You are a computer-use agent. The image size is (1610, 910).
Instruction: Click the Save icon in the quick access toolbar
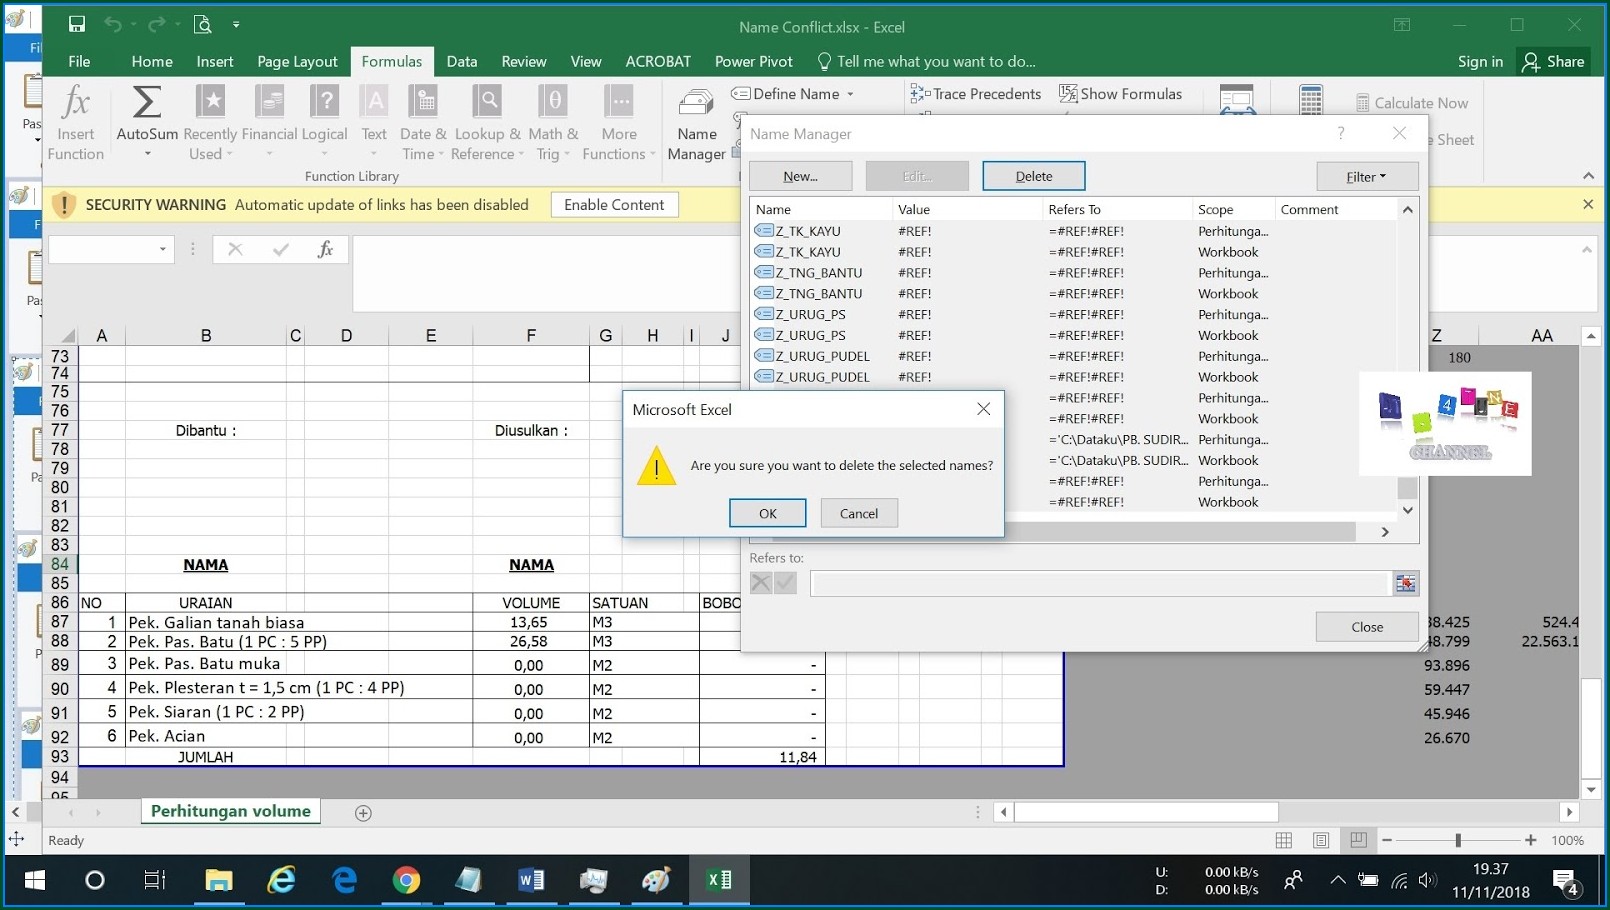tap(77, 25)
